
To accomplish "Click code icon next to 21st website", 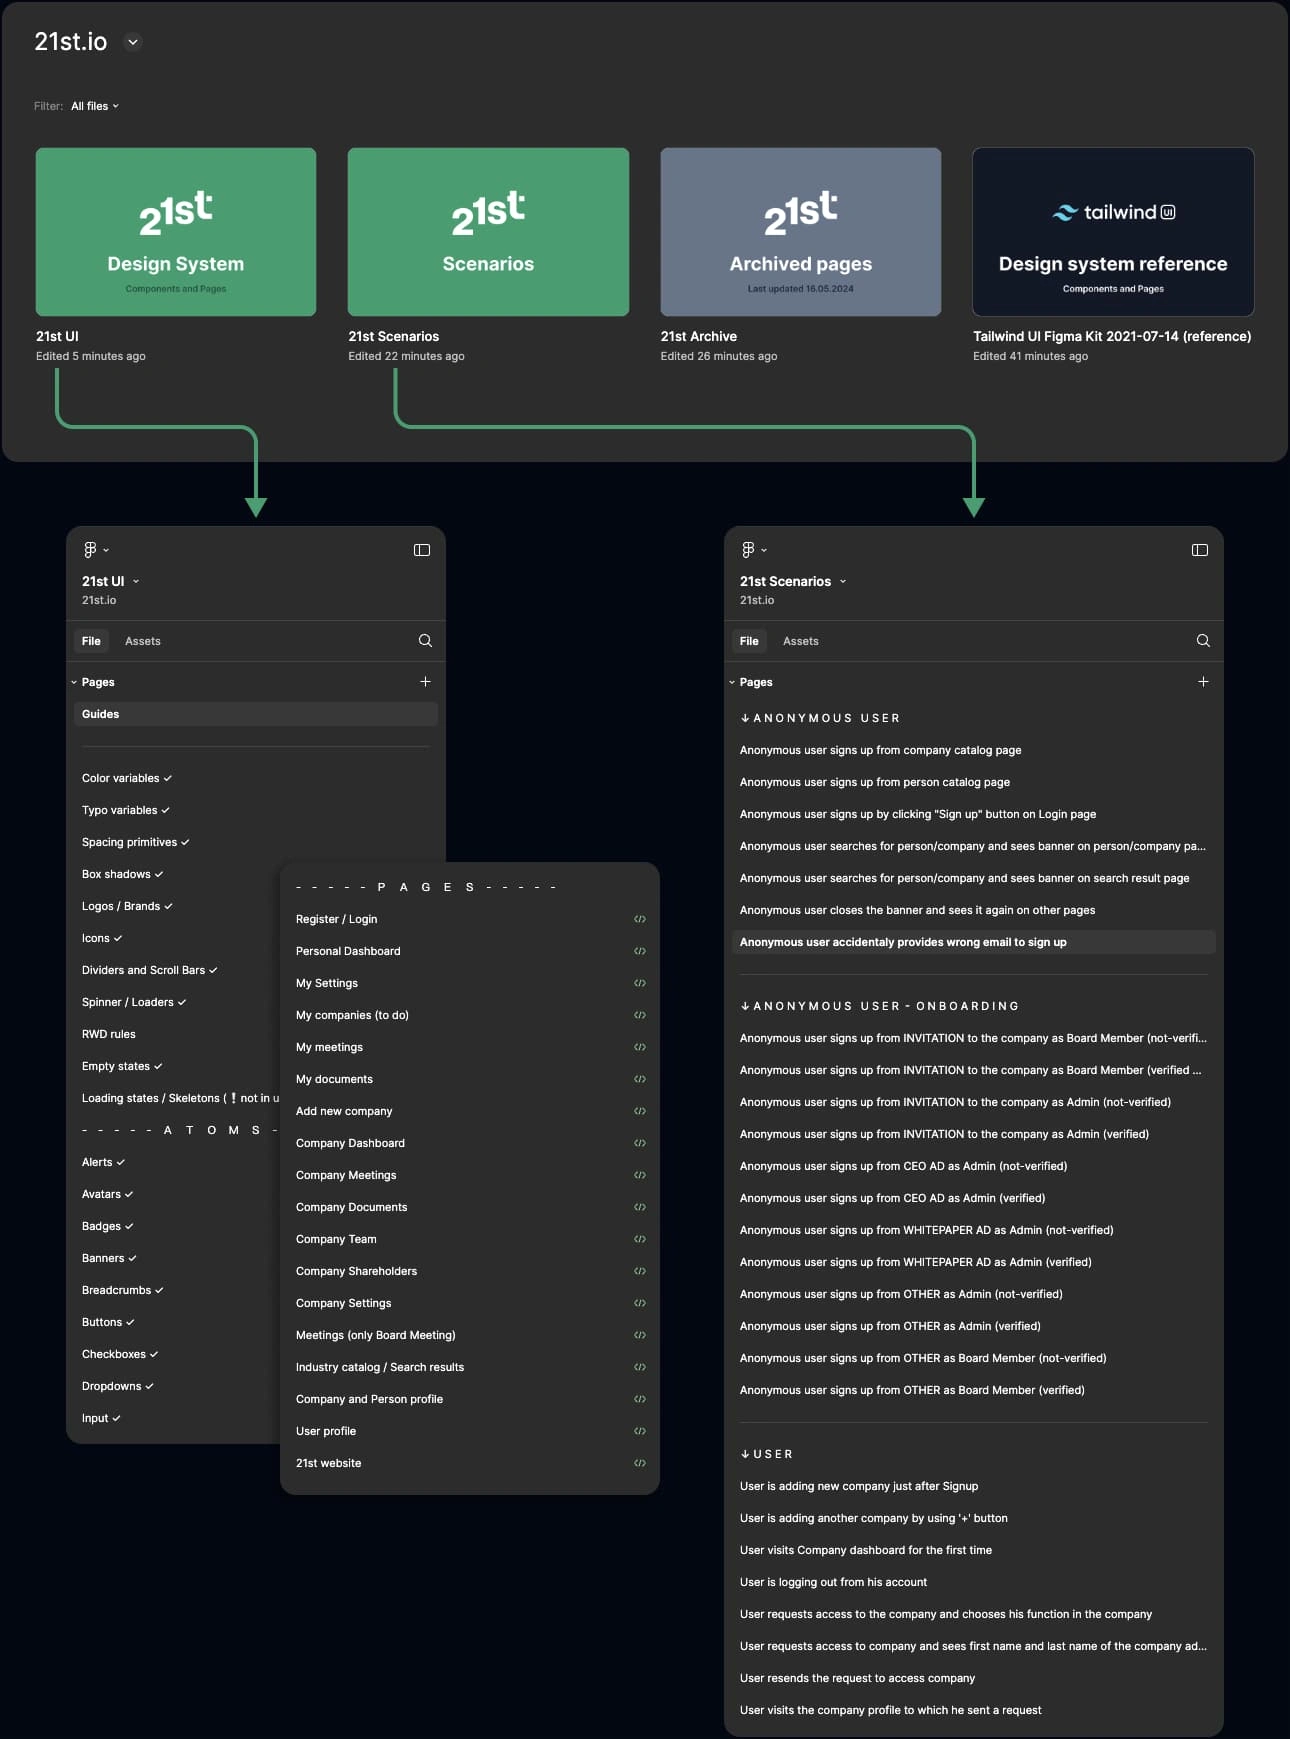I will click(x=640, y=1463).
